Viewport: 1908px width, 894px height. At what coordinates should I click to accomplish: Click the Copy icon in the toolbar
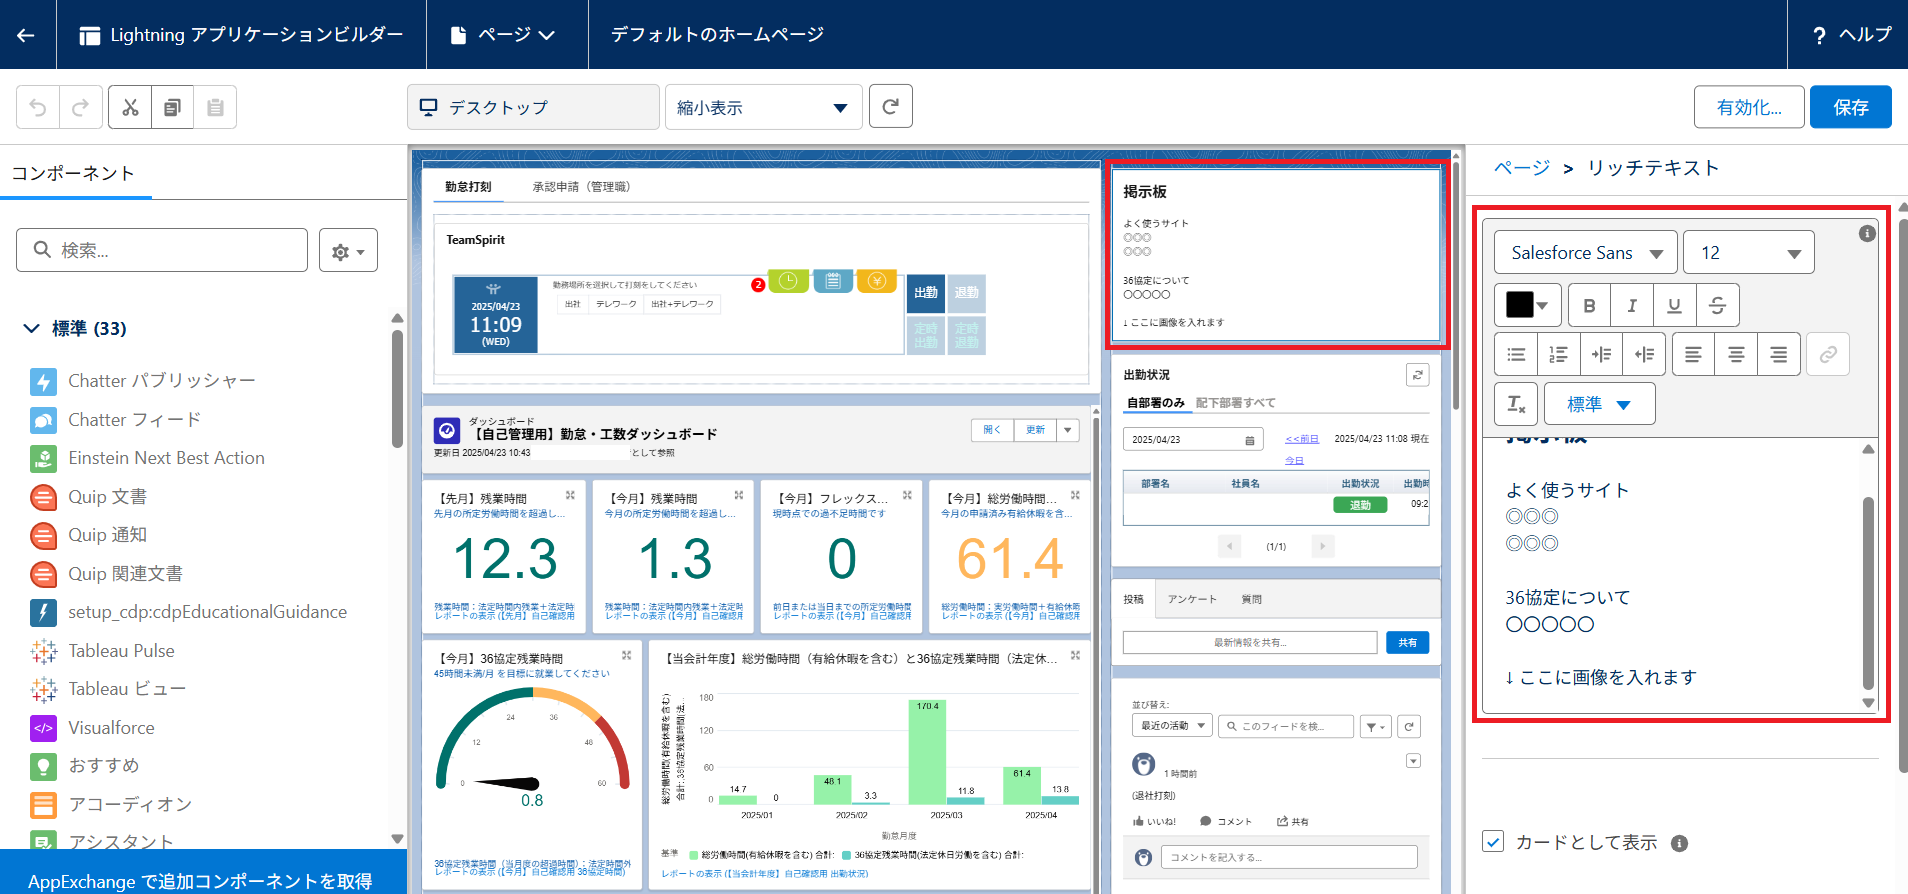[x=172, y=107]
